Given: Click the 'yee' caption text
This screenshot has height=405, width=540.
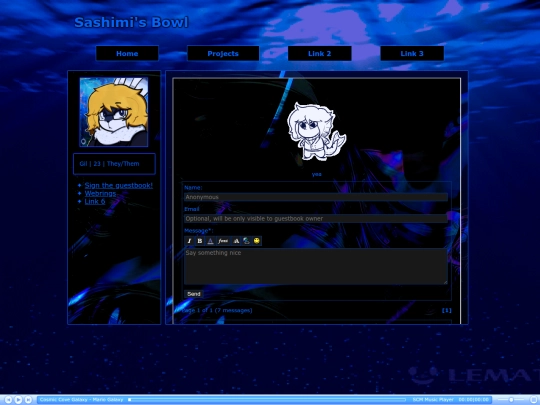Looking at the screenshot, I should tap(316, 174).
